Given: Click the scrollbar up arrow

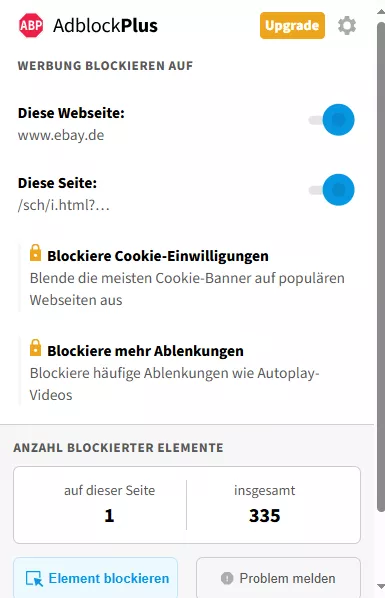Looking at the screenshot, I should coord(380,11).
